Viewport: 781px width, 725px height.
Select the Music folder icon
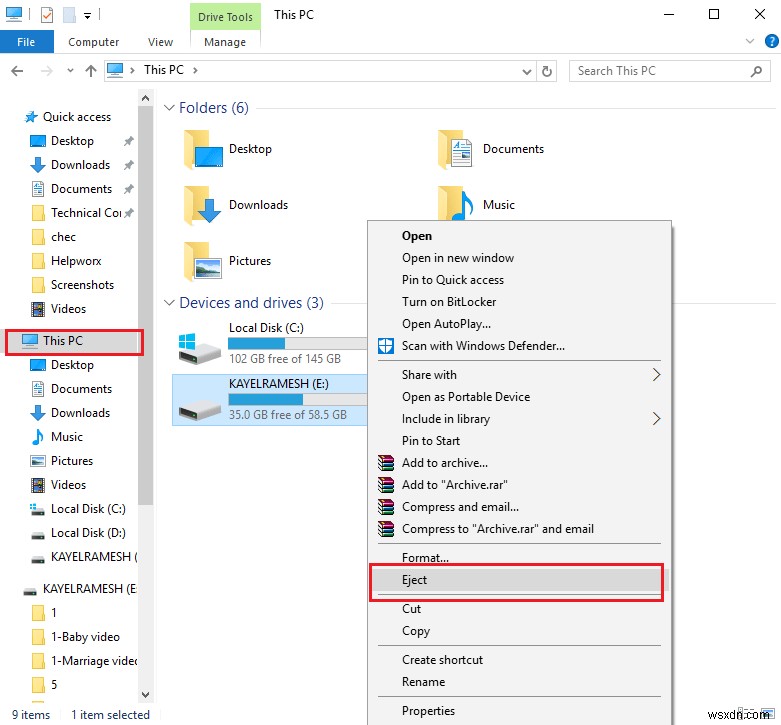455,203
